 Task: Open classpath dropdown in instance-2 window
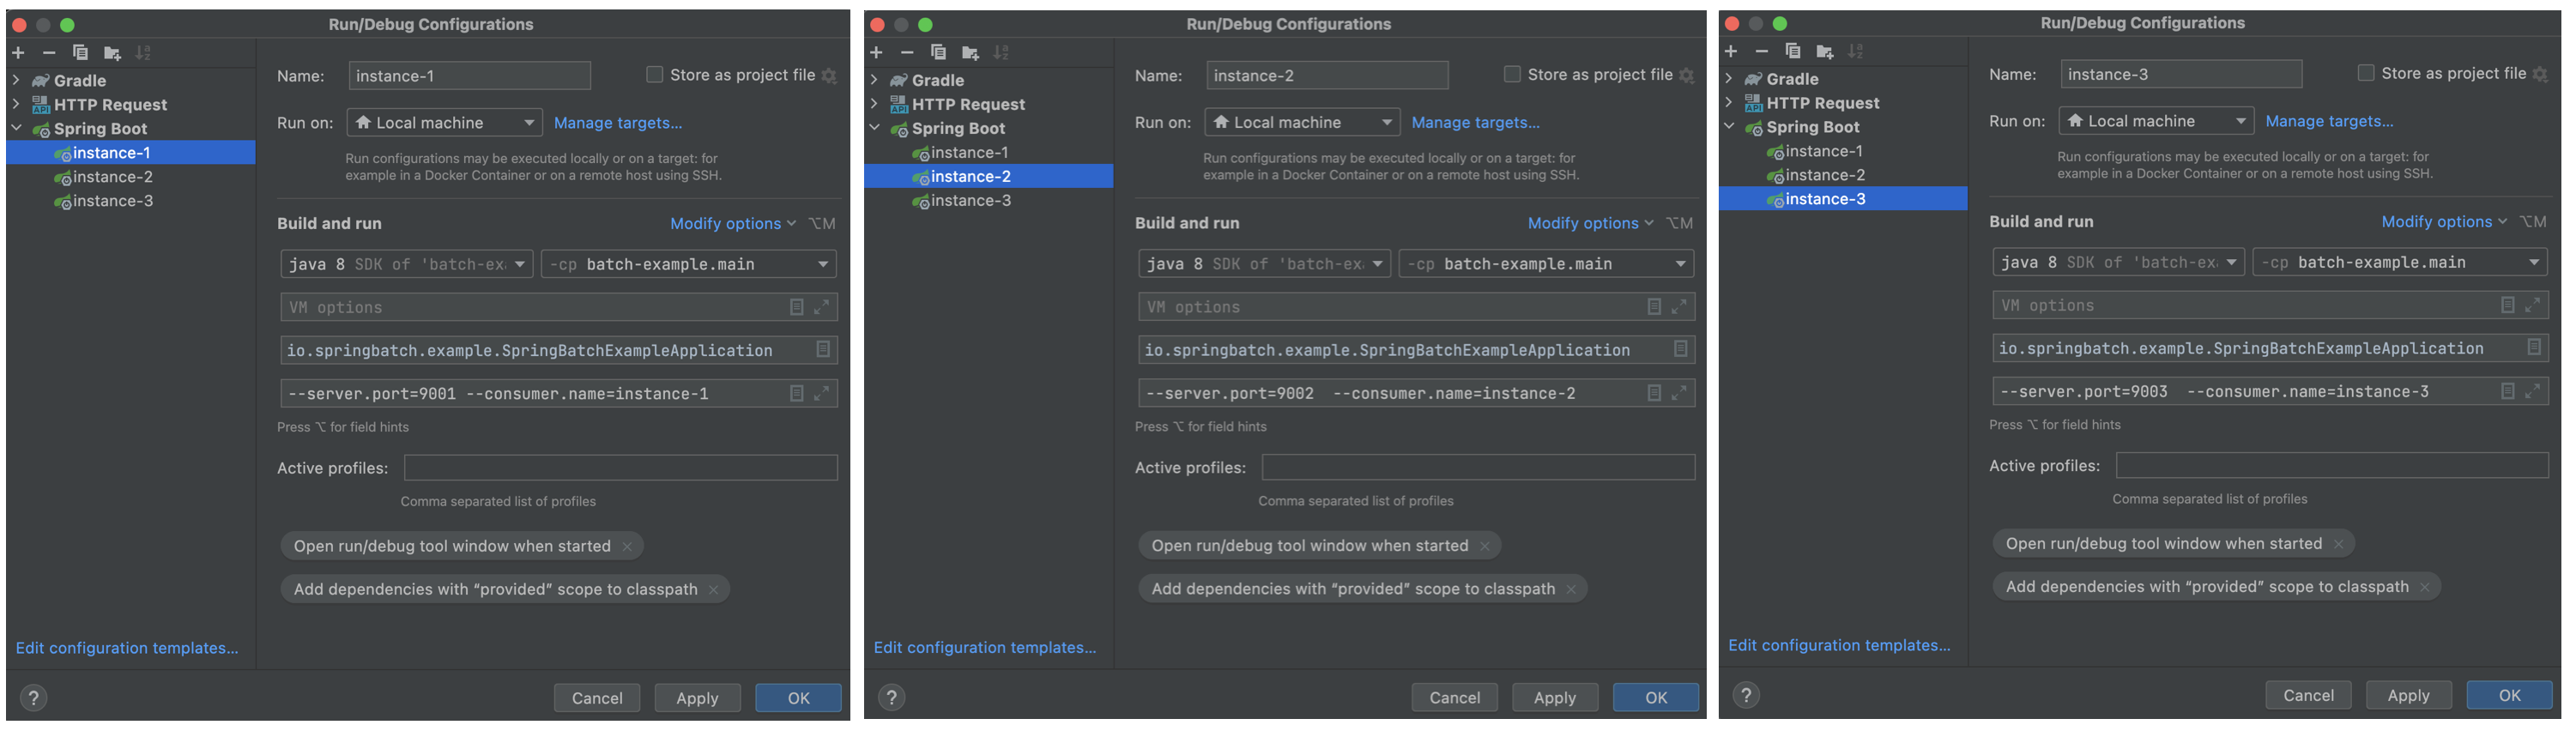point(1547,265)
